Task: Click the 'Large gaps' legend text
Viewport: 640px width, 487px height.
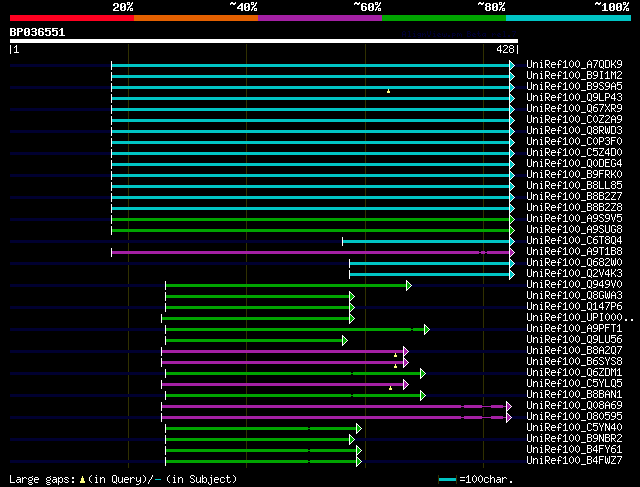Action: click(42, 479)
